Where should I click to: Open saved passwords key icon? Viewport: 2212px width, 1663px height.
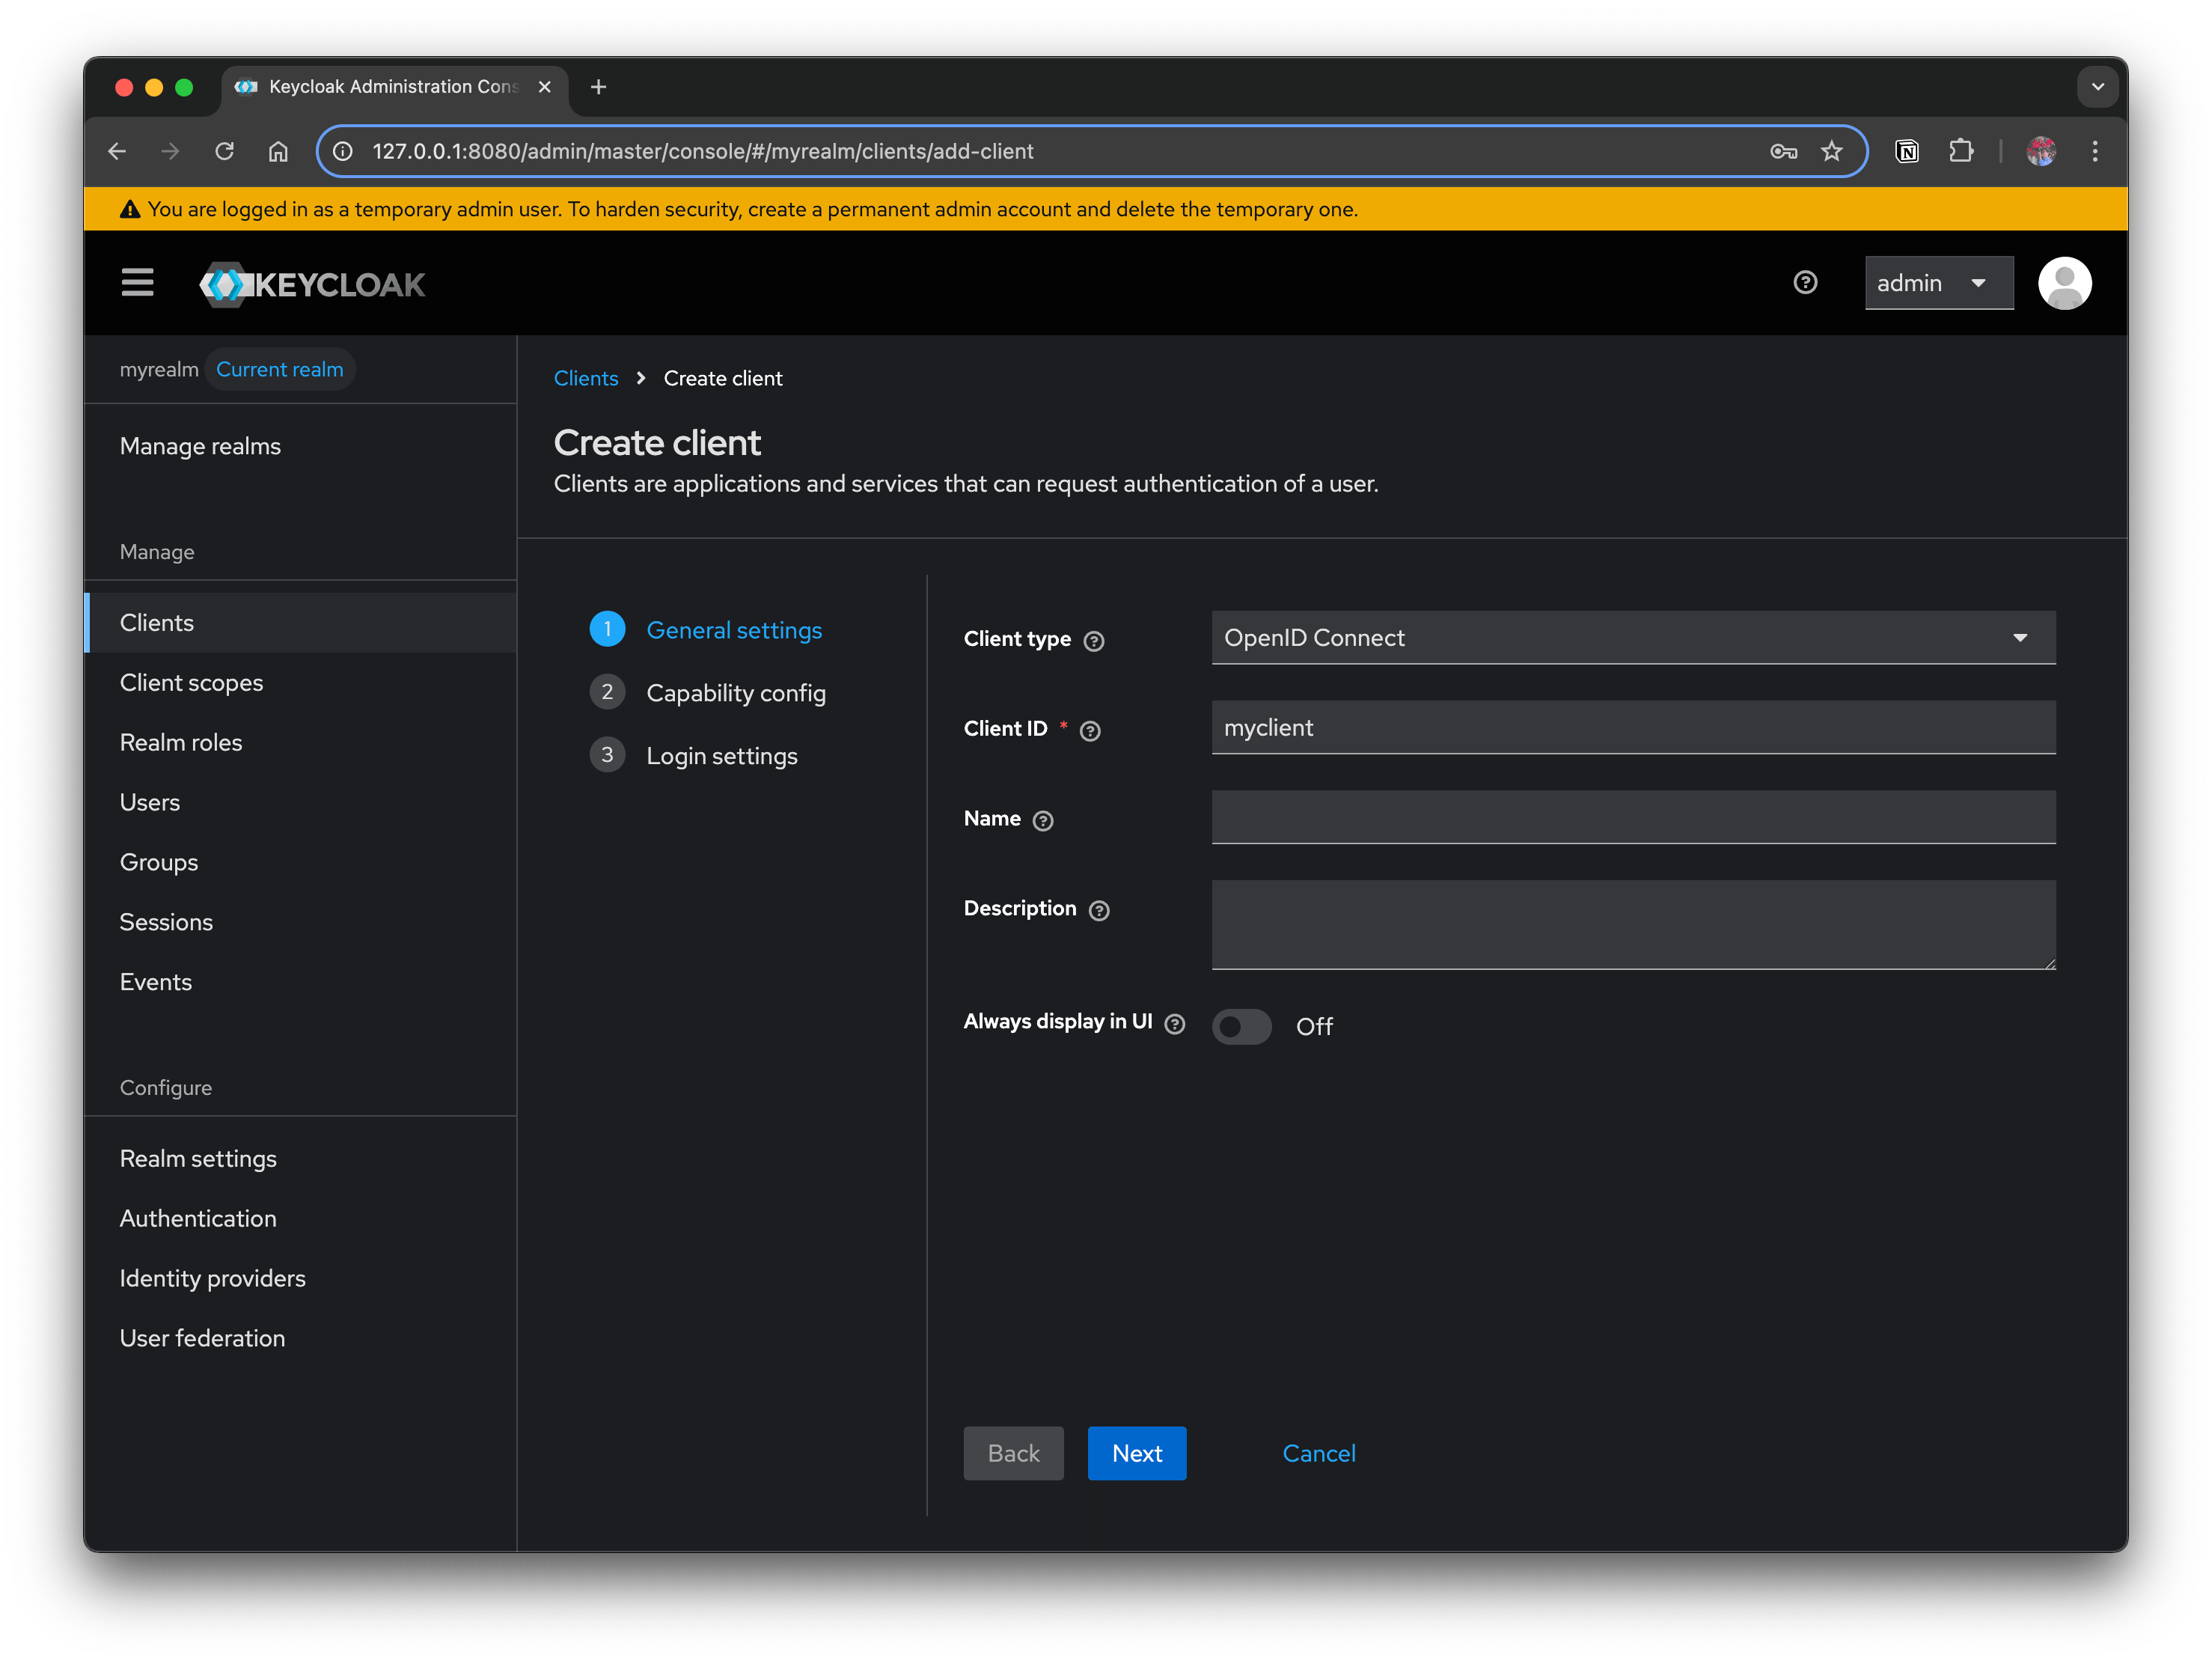coord(1784,151)
